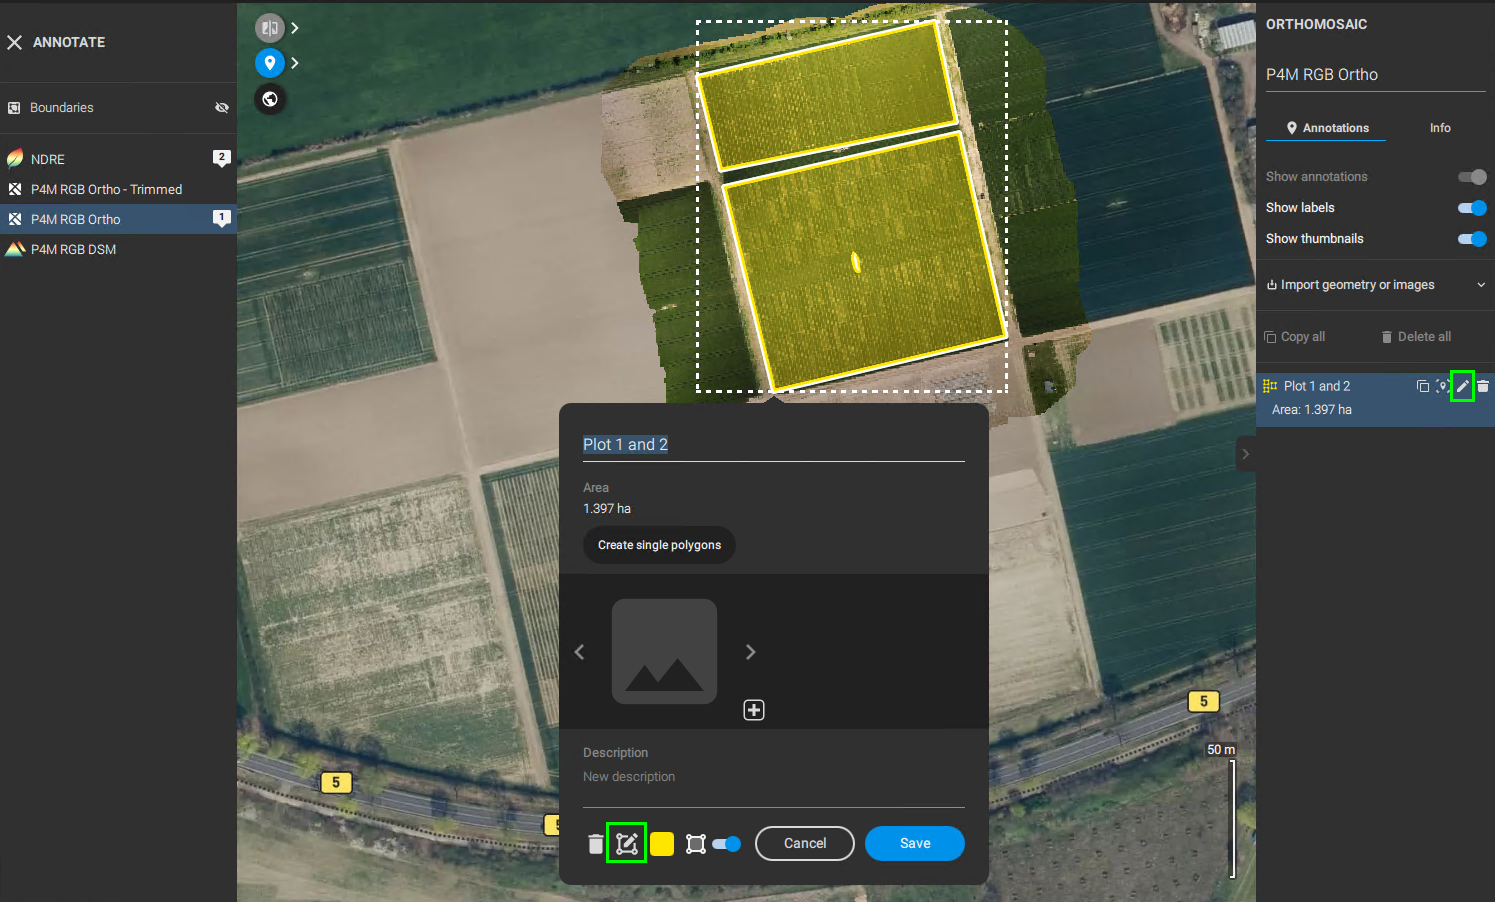
Task: Show the hidden Boundaries layer
Action: click(x=222, y=108)
